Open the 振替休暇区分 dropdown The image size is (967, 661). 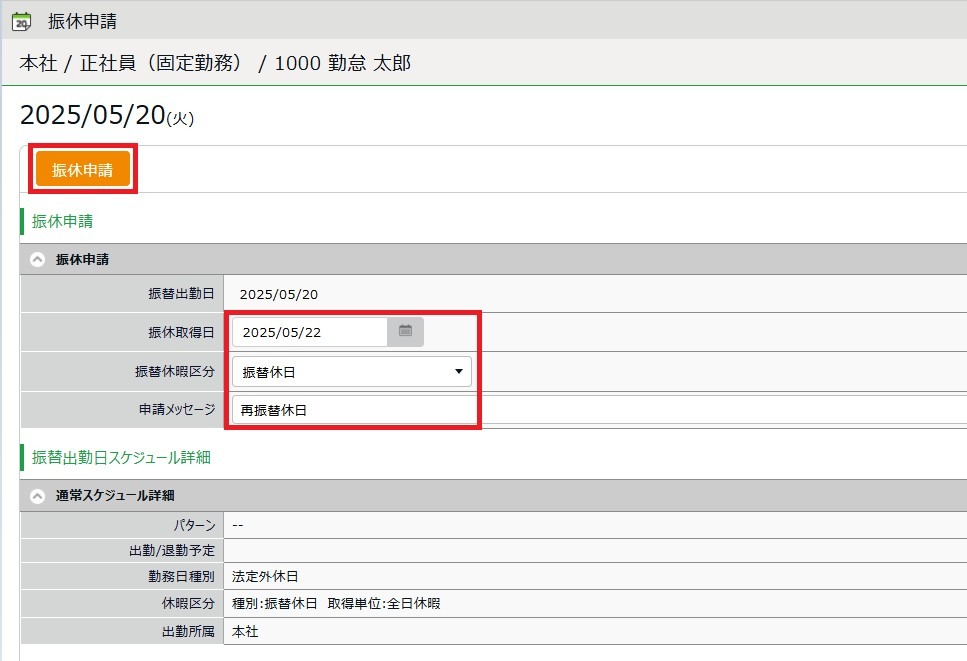point(352,372)
